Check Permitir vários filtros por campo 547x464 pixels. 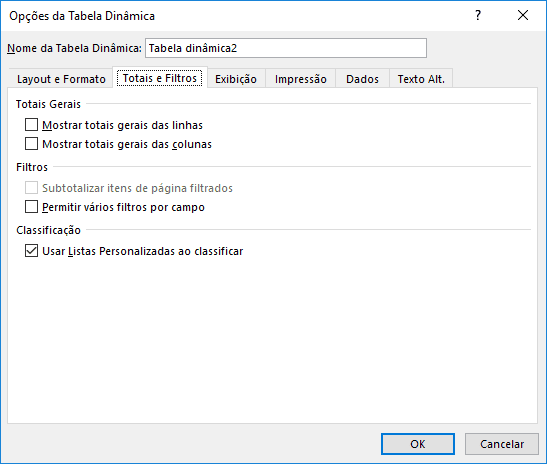[x=31, y=207]
